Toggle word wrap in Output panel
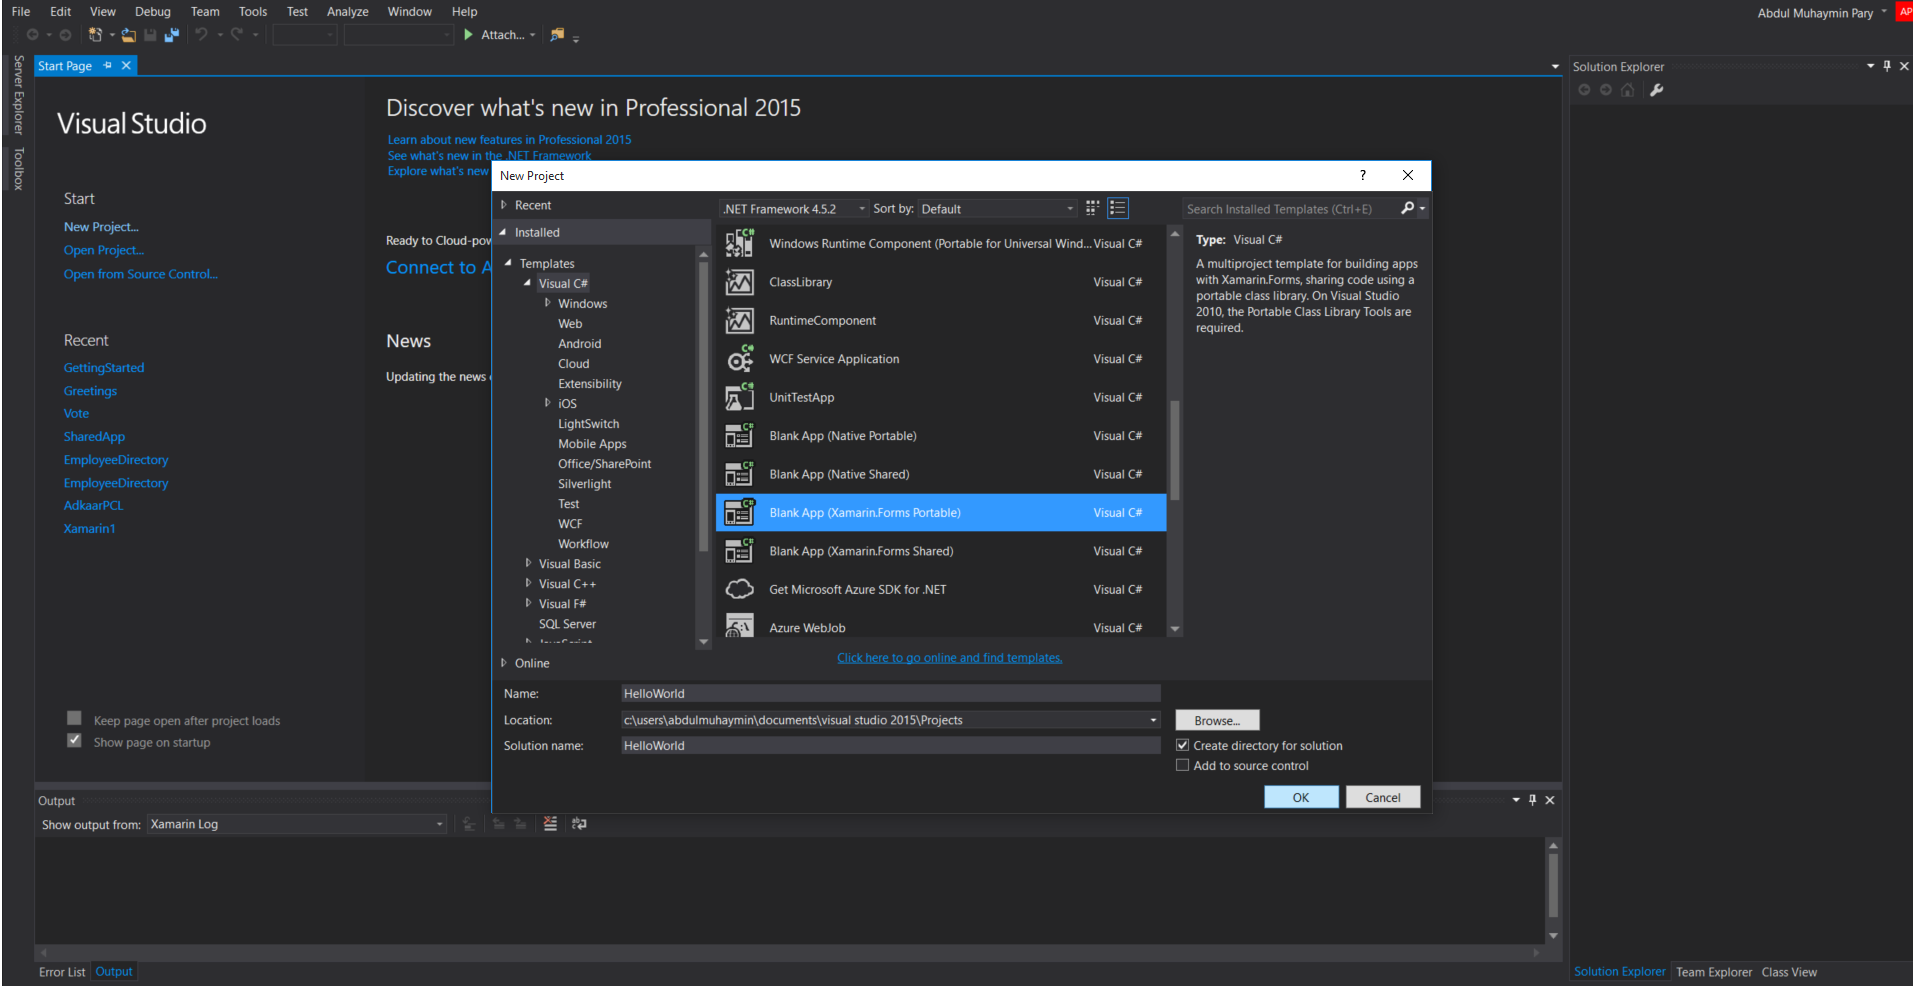1914x986 pixels. coord(579,824)
